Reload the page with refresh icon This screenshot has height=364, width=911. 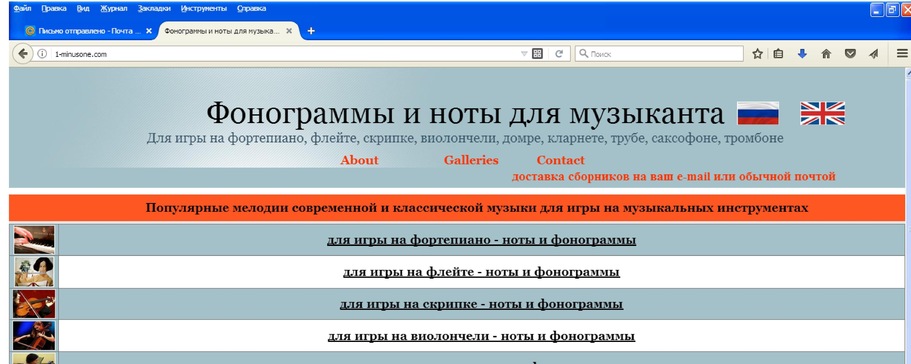pos(559,54)
